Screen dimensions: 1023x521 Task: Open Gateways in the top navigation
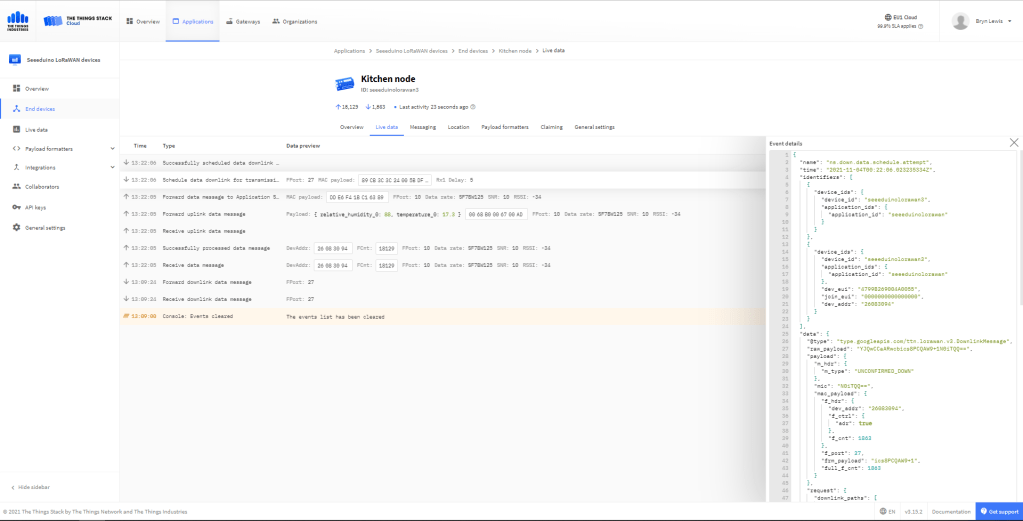(x=242, y=21)
